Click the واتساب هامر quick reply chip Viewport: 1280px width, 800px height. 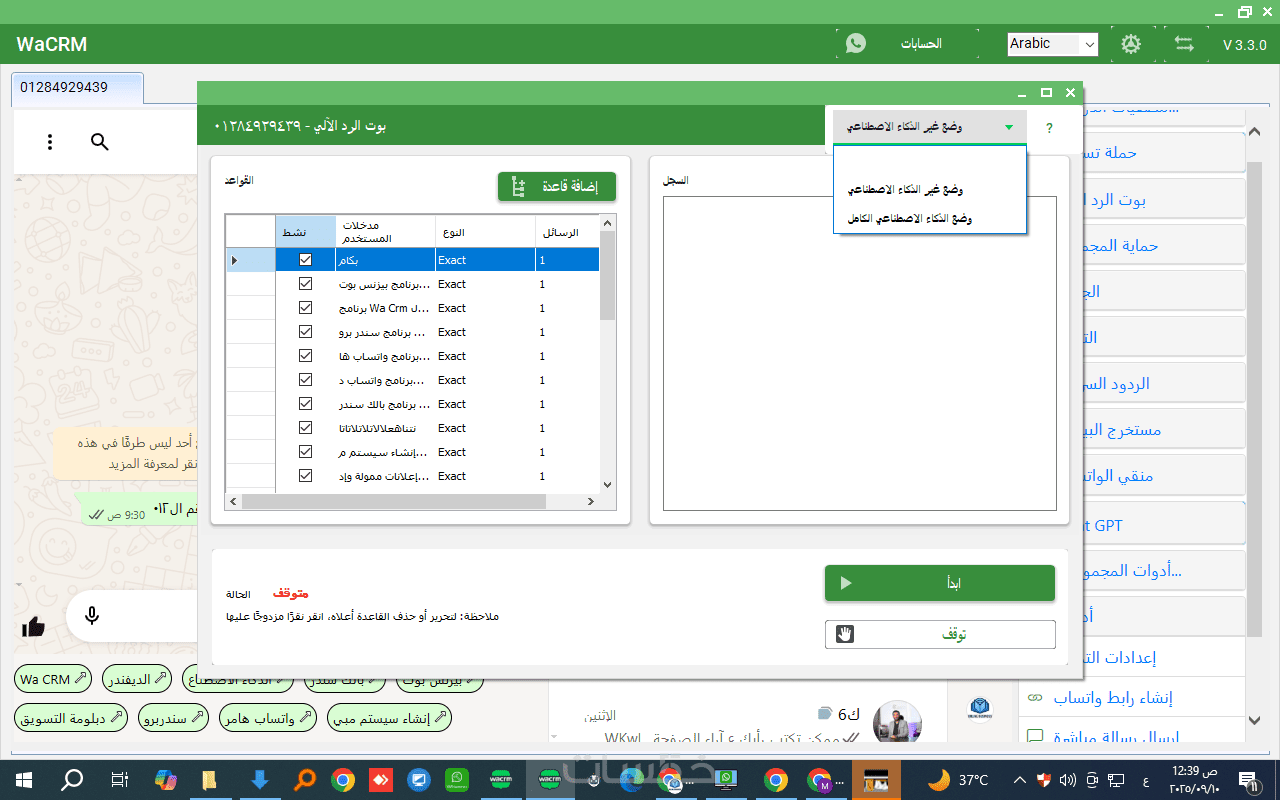coord(266,717)
